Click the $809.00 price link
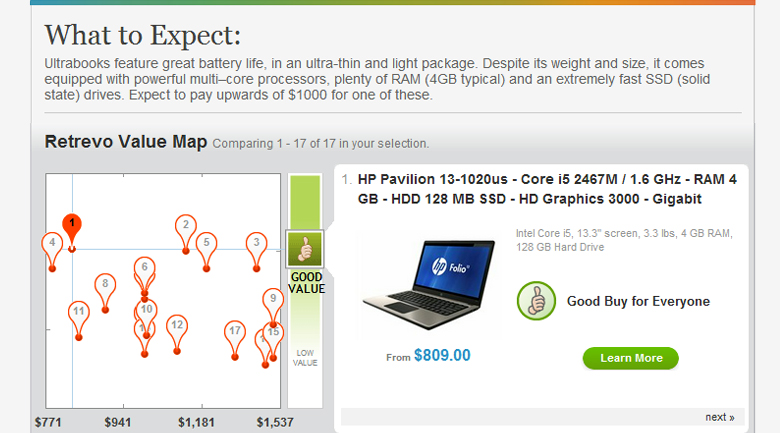The height and width of the screenshot is (433, 780). pyautogui.click(x=441, y=355)
